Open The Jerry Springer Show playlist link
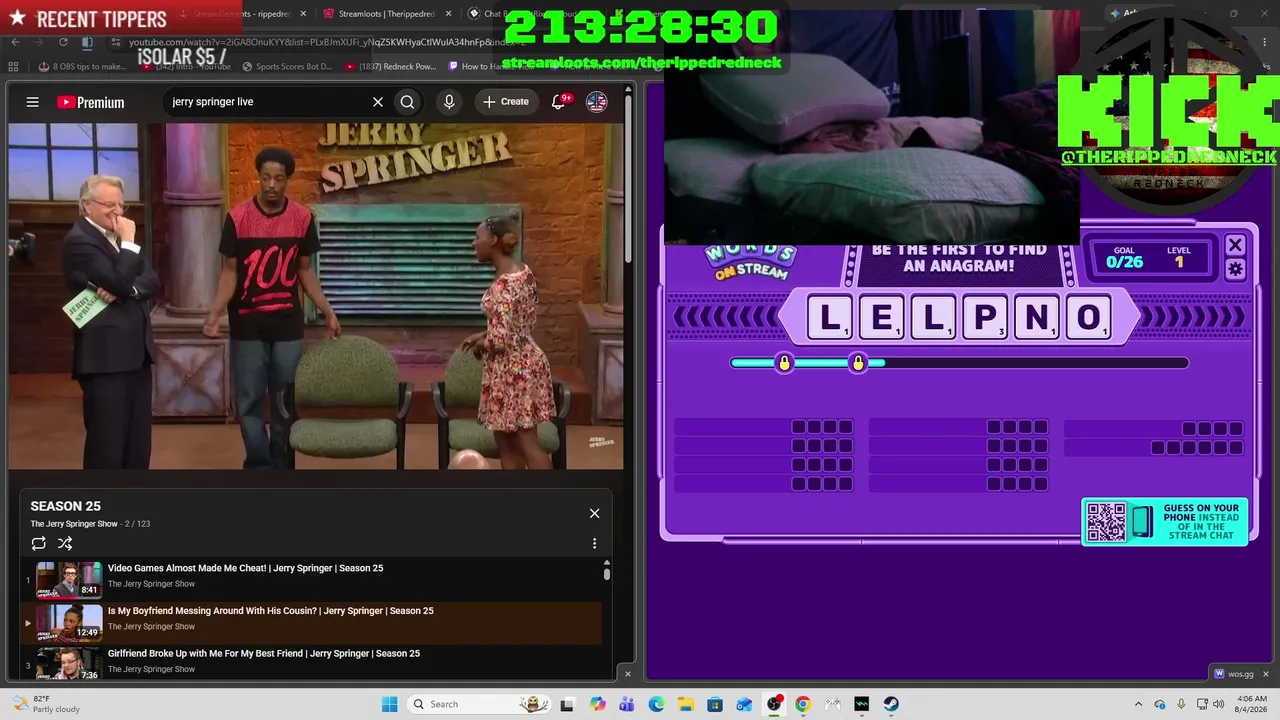 click(74, 524)
